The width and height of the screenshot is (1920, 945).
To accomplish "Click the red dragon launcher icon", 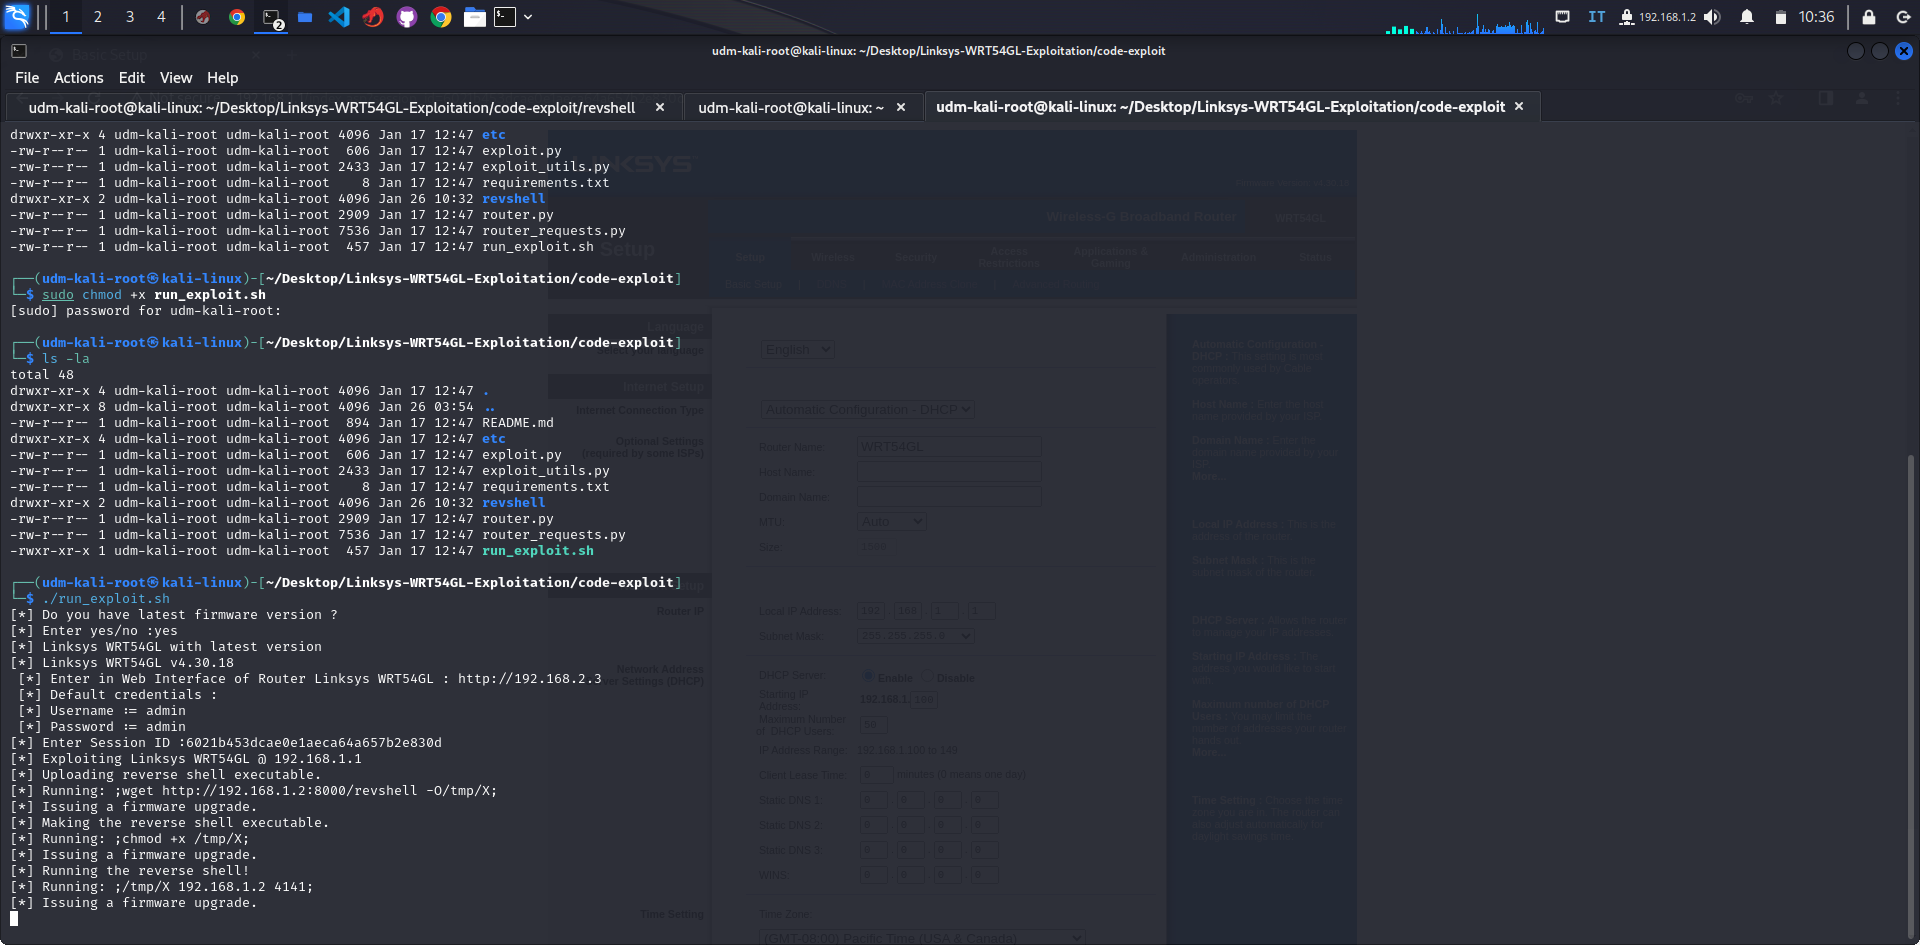I will pyautogui.click(x=373, y=17).
